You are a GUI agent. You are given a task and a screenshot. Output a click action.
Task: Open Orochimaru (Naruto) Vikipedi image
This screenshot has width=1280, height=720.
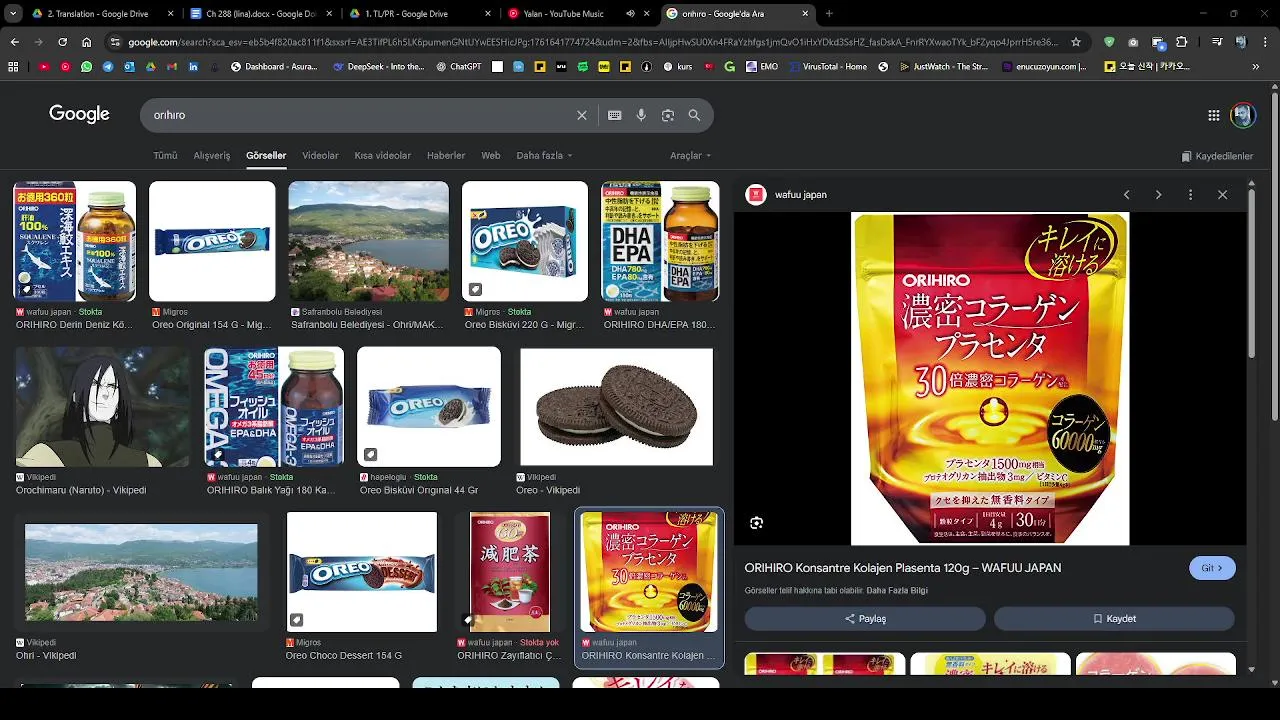pyautogui.click(x=102, y=407)
